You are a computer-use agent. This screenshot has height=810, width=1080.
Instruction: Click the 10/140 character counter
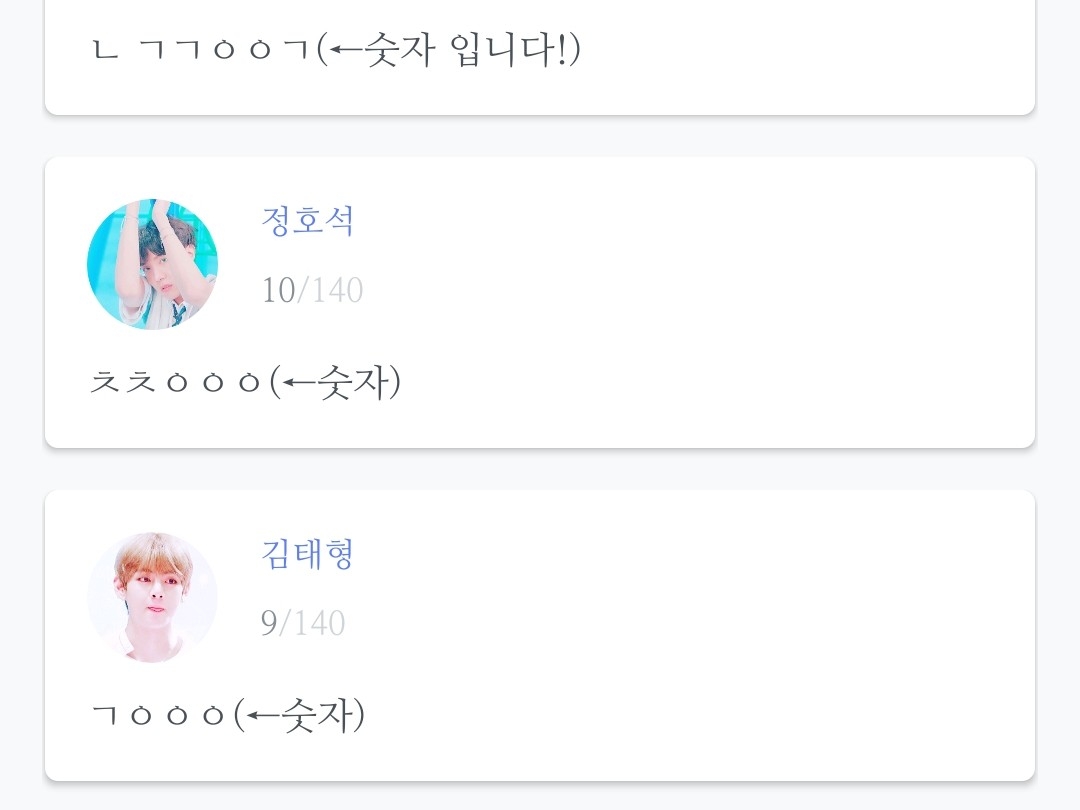tap(311, 291)
